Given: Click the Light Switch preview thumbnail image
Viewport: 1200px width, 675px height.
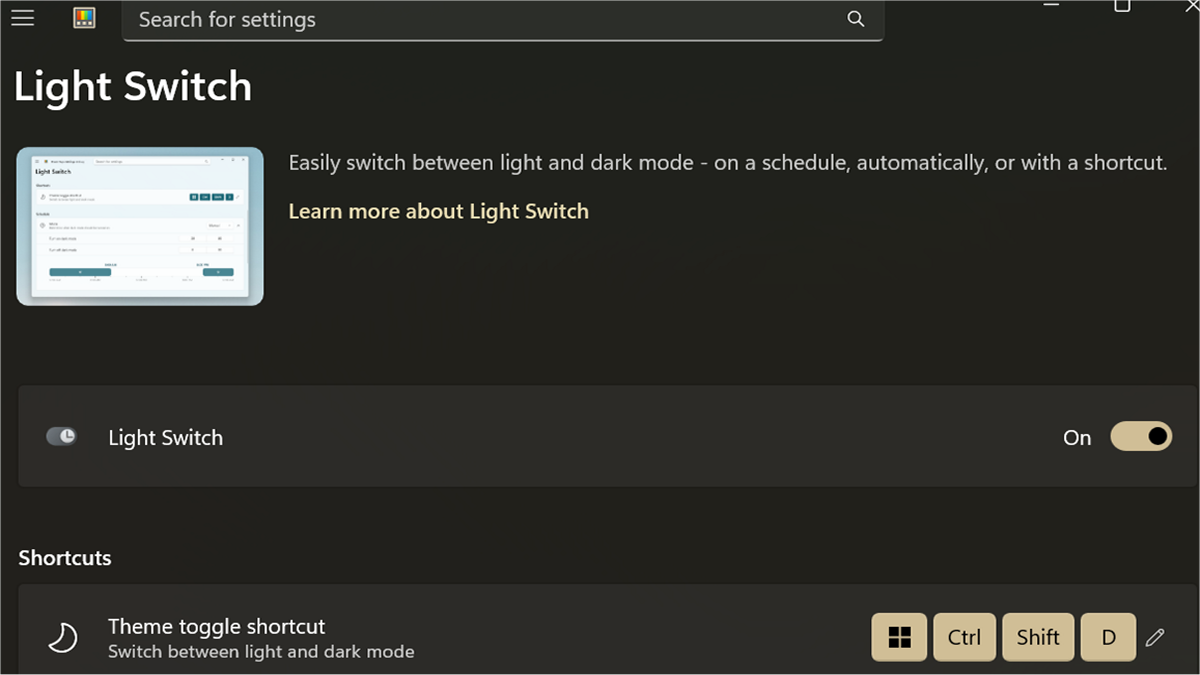Looking at the screenshot, I should (140, 226).
